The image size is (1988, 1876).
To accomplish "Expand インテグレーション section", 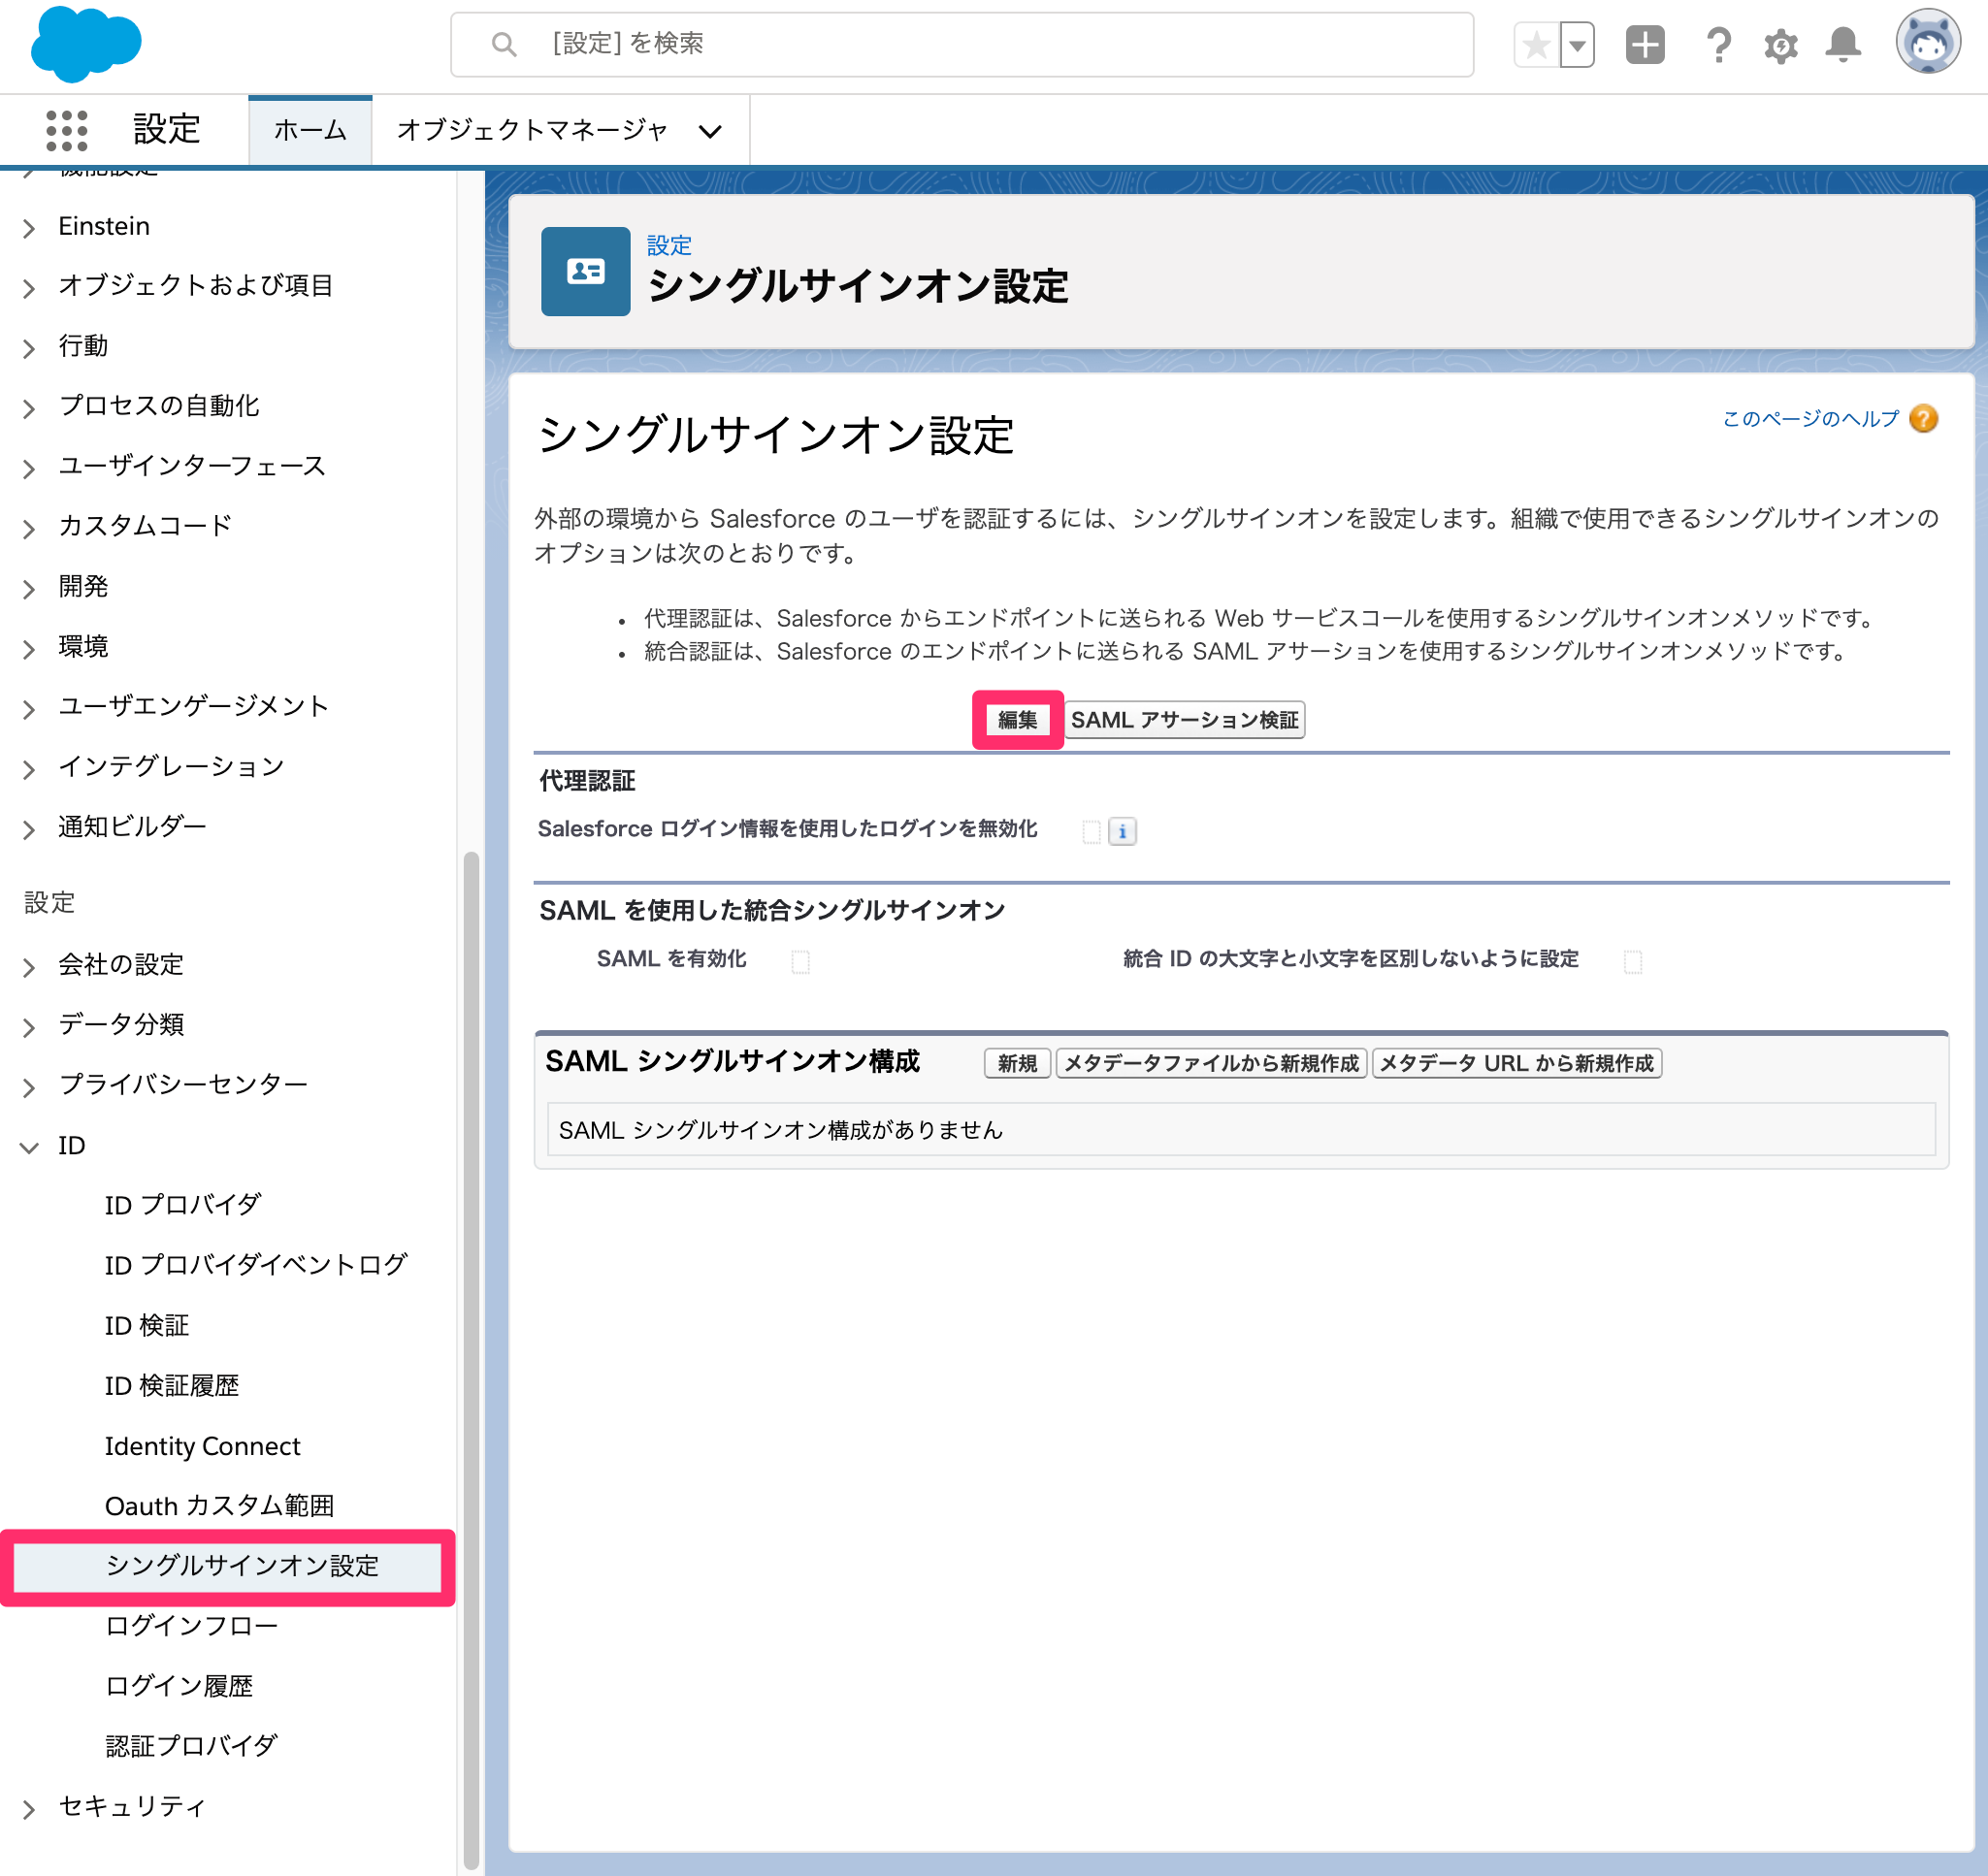I will click(x=29, y=769).
